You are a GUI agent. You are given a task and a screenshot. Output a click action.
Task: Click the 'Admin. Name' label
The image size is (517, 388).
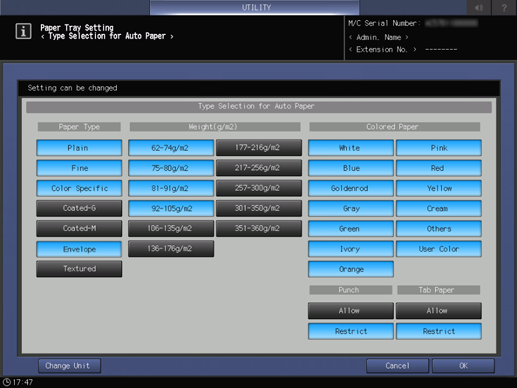coord(378,37)
